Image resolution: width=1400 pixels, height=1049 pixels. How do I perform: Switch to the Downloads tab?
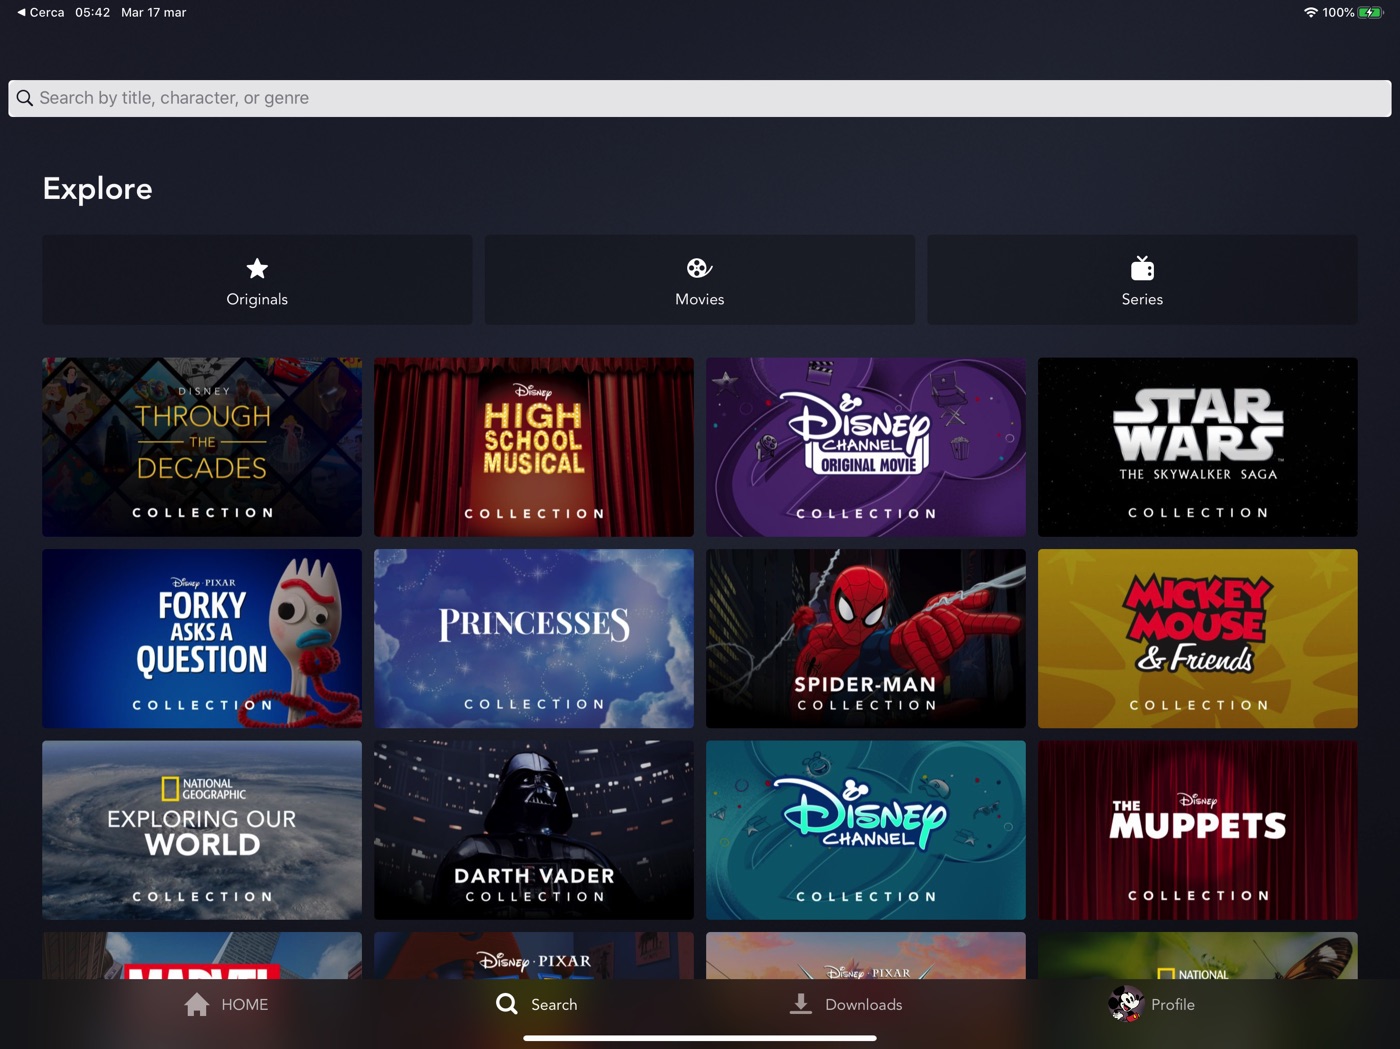click(x=846, y=1004)
